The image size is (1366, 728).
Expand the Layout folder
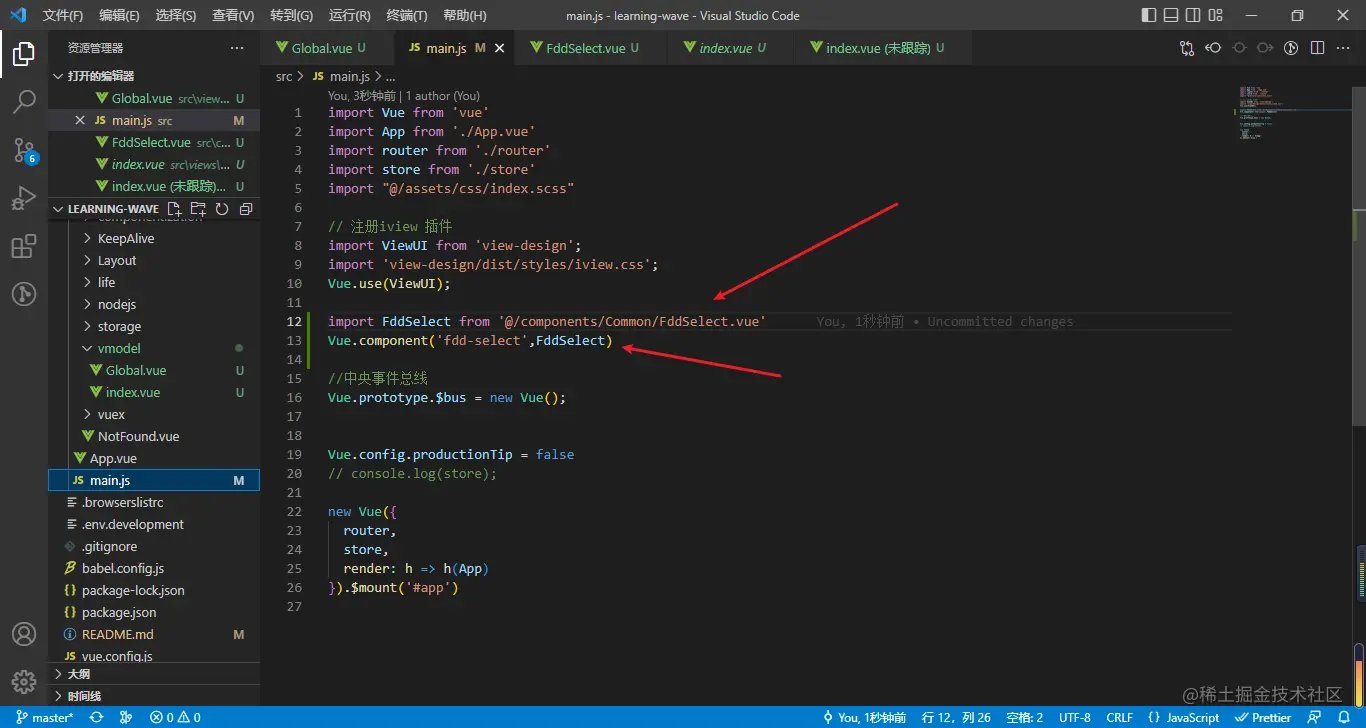pyautogui.click(x=154, y=260)
